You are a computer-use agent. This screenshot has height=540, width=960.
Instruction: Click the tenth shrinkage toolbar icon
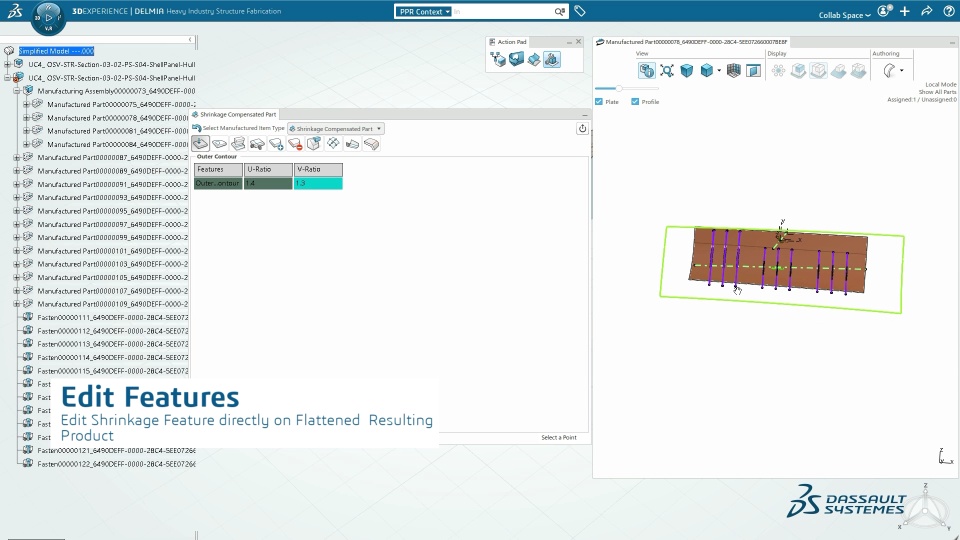pyautogui.click(x=371, y=144)
